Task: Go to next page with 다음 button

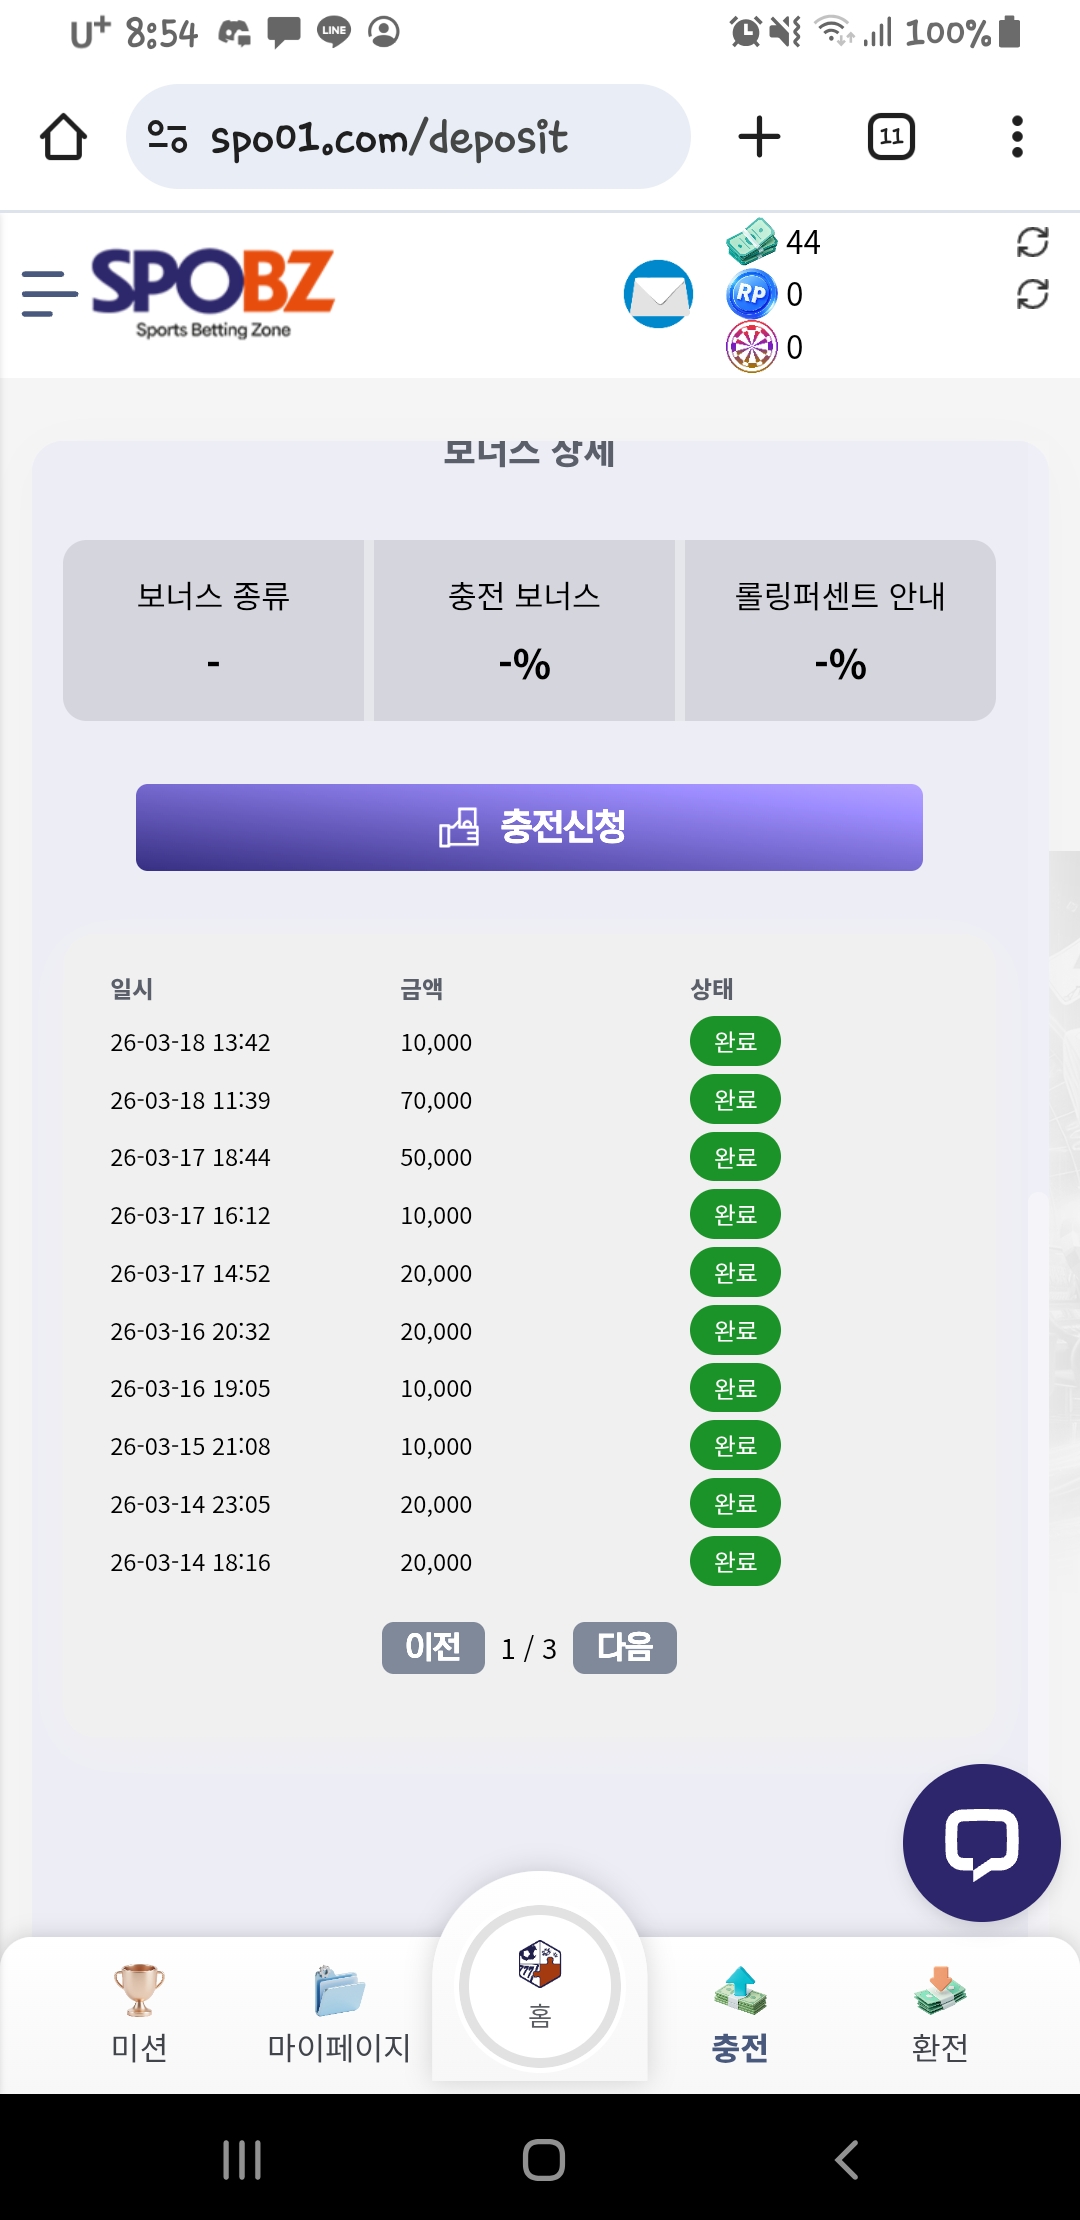Action: coord(625,1647)
